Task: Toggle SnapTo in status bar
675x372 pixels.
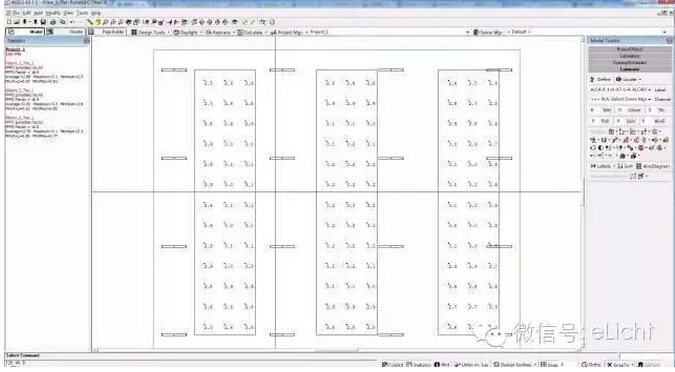Action: 619,365
